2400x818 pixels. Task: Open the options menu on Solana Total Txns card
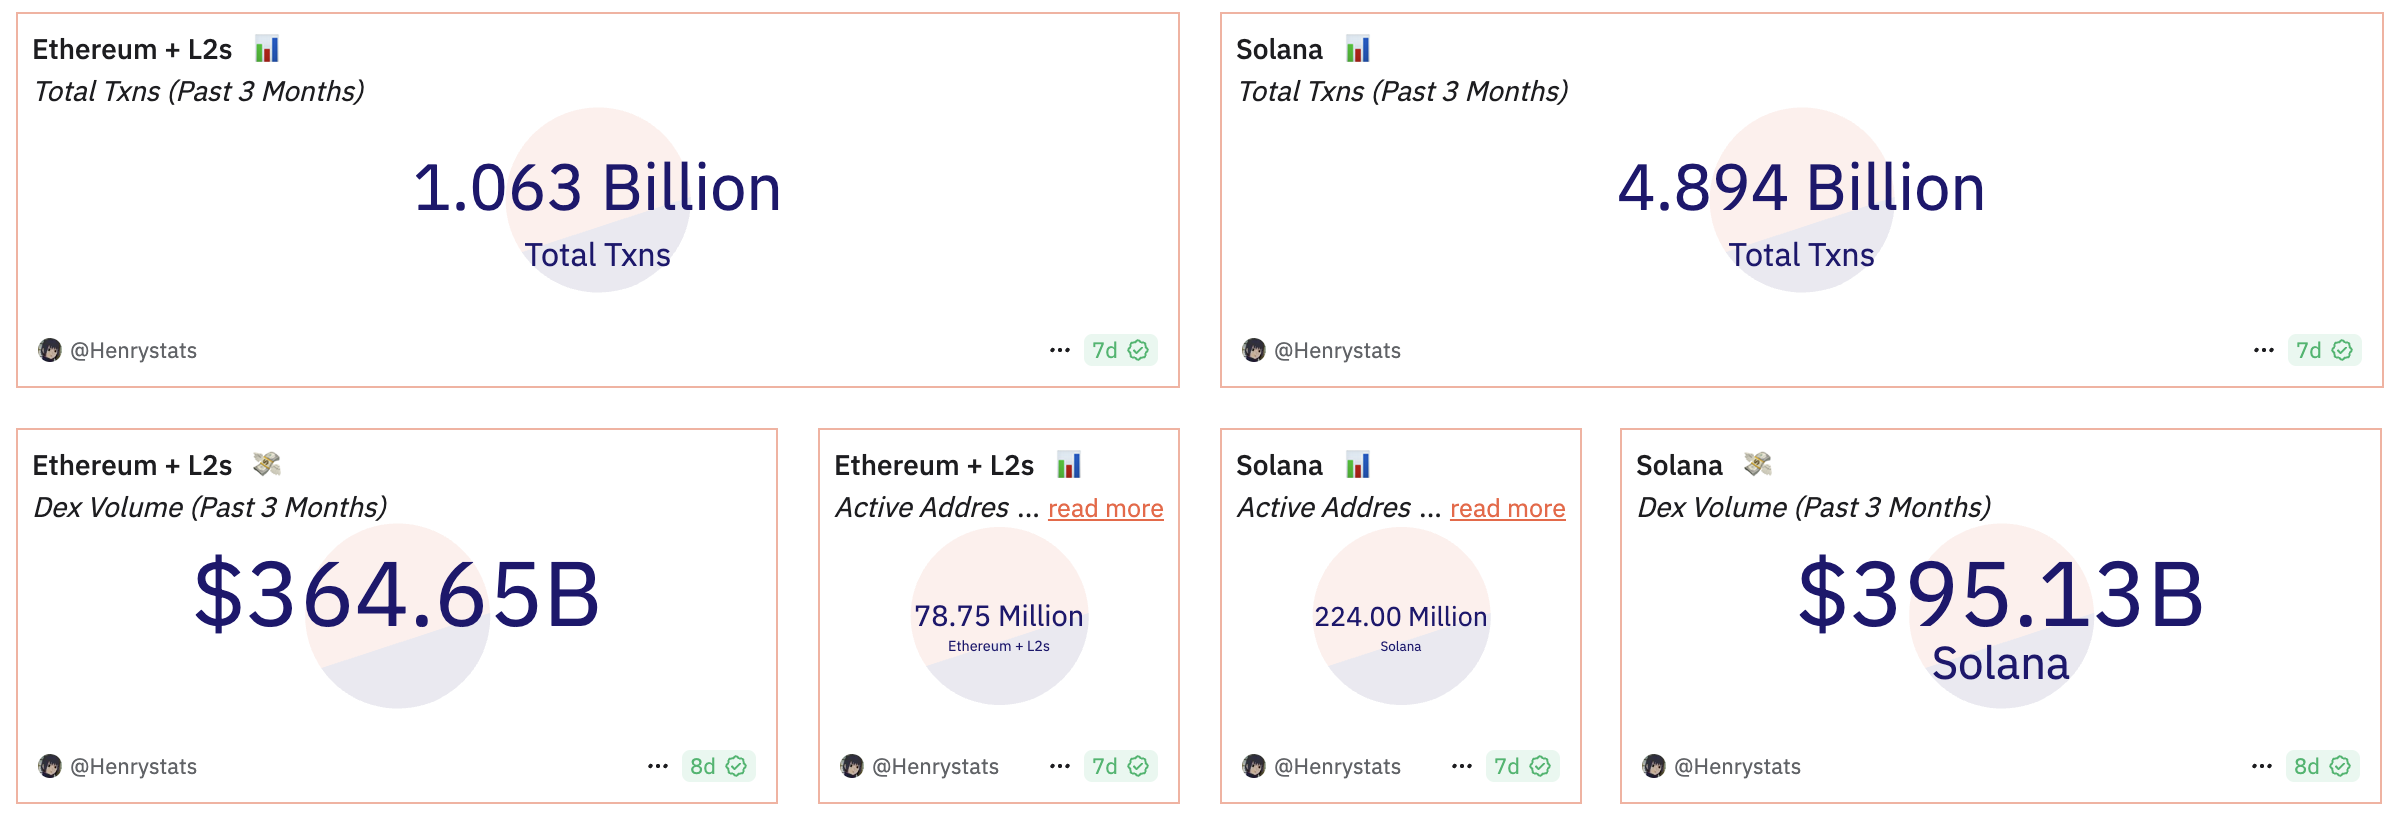(x=2263, y=349)
